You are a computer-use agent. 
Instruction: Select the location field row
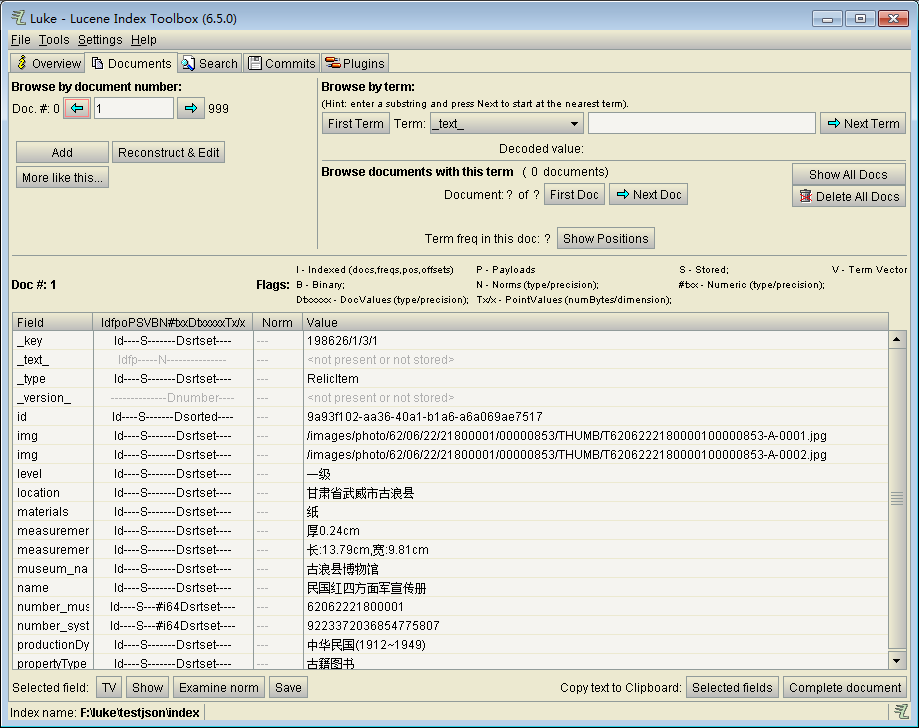(450, 493)
